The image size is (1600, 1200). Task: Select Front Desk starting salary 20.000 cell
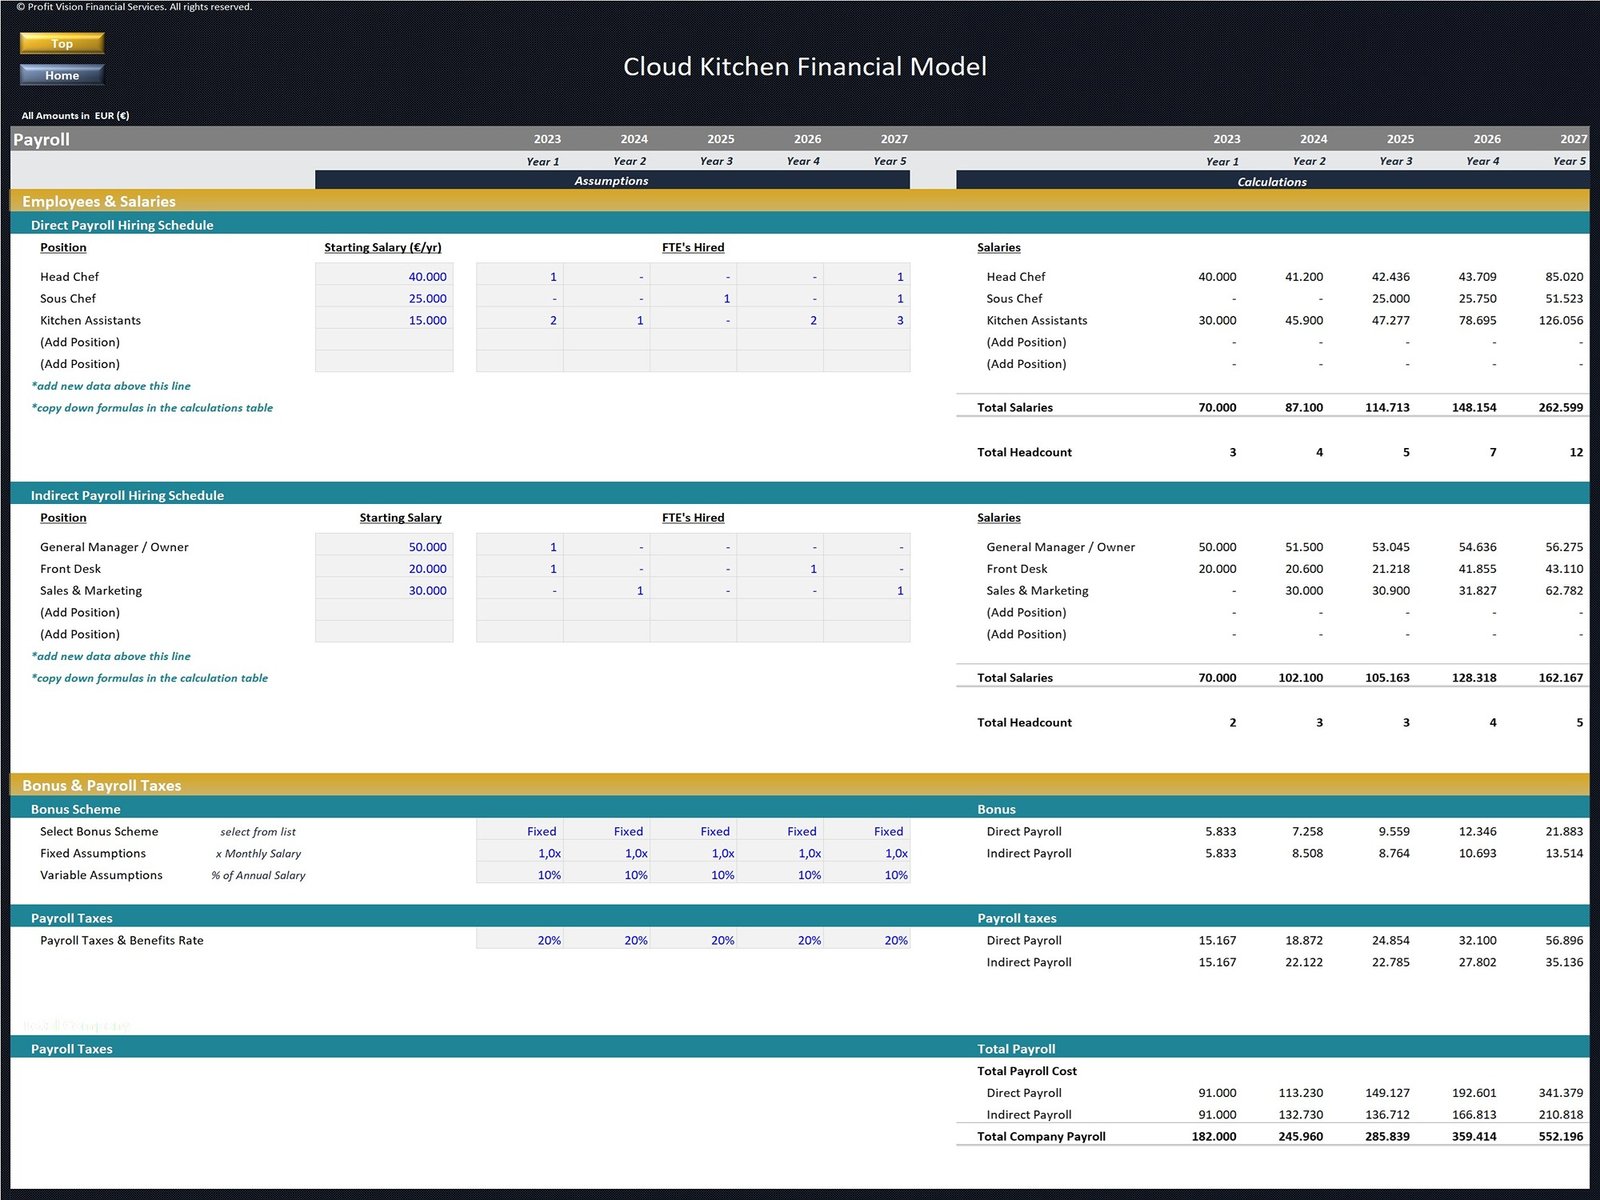(385, 569)
